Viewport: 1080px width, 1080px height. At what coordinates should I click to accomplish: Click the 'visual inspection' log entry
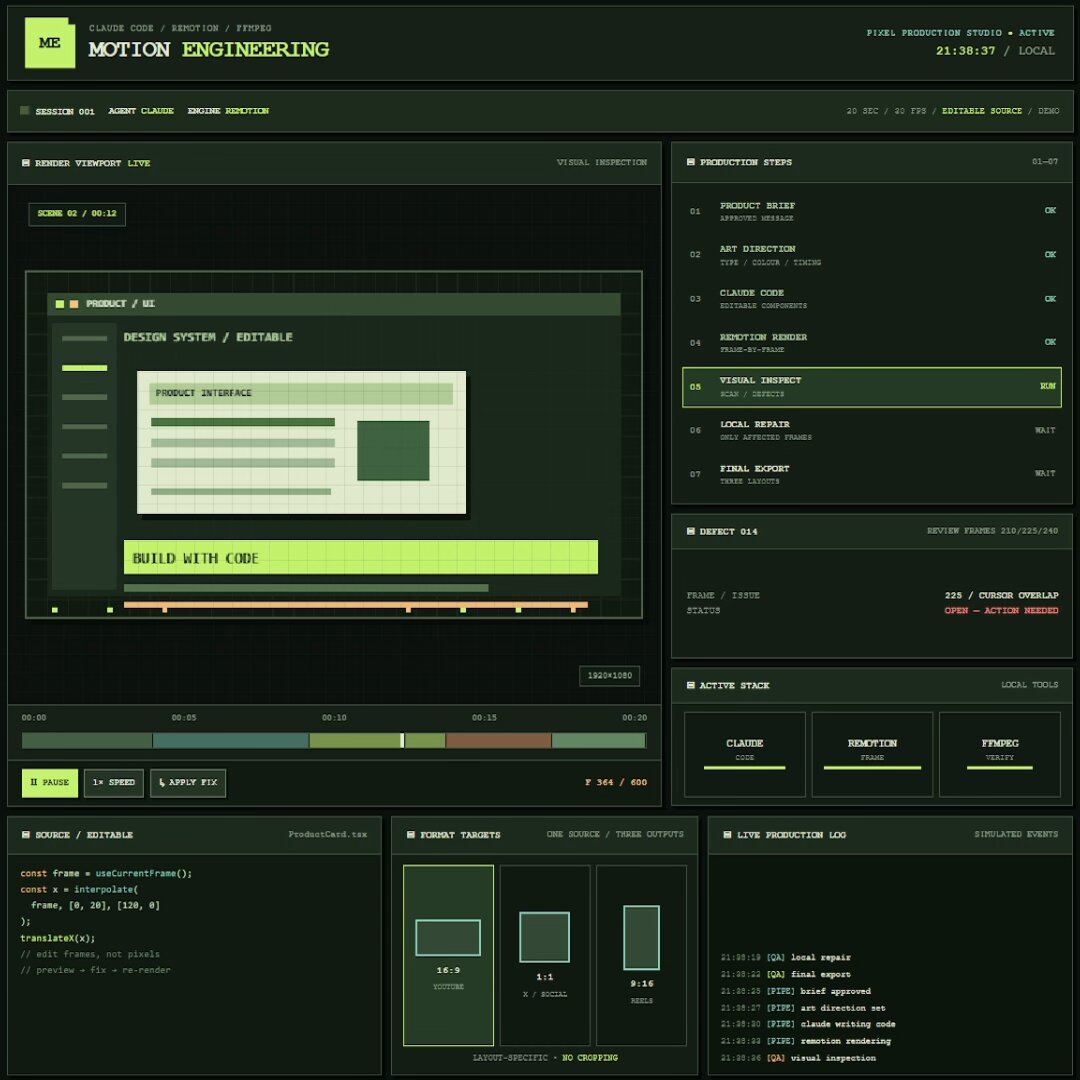pyautogui.click(x=799, y=1058)
